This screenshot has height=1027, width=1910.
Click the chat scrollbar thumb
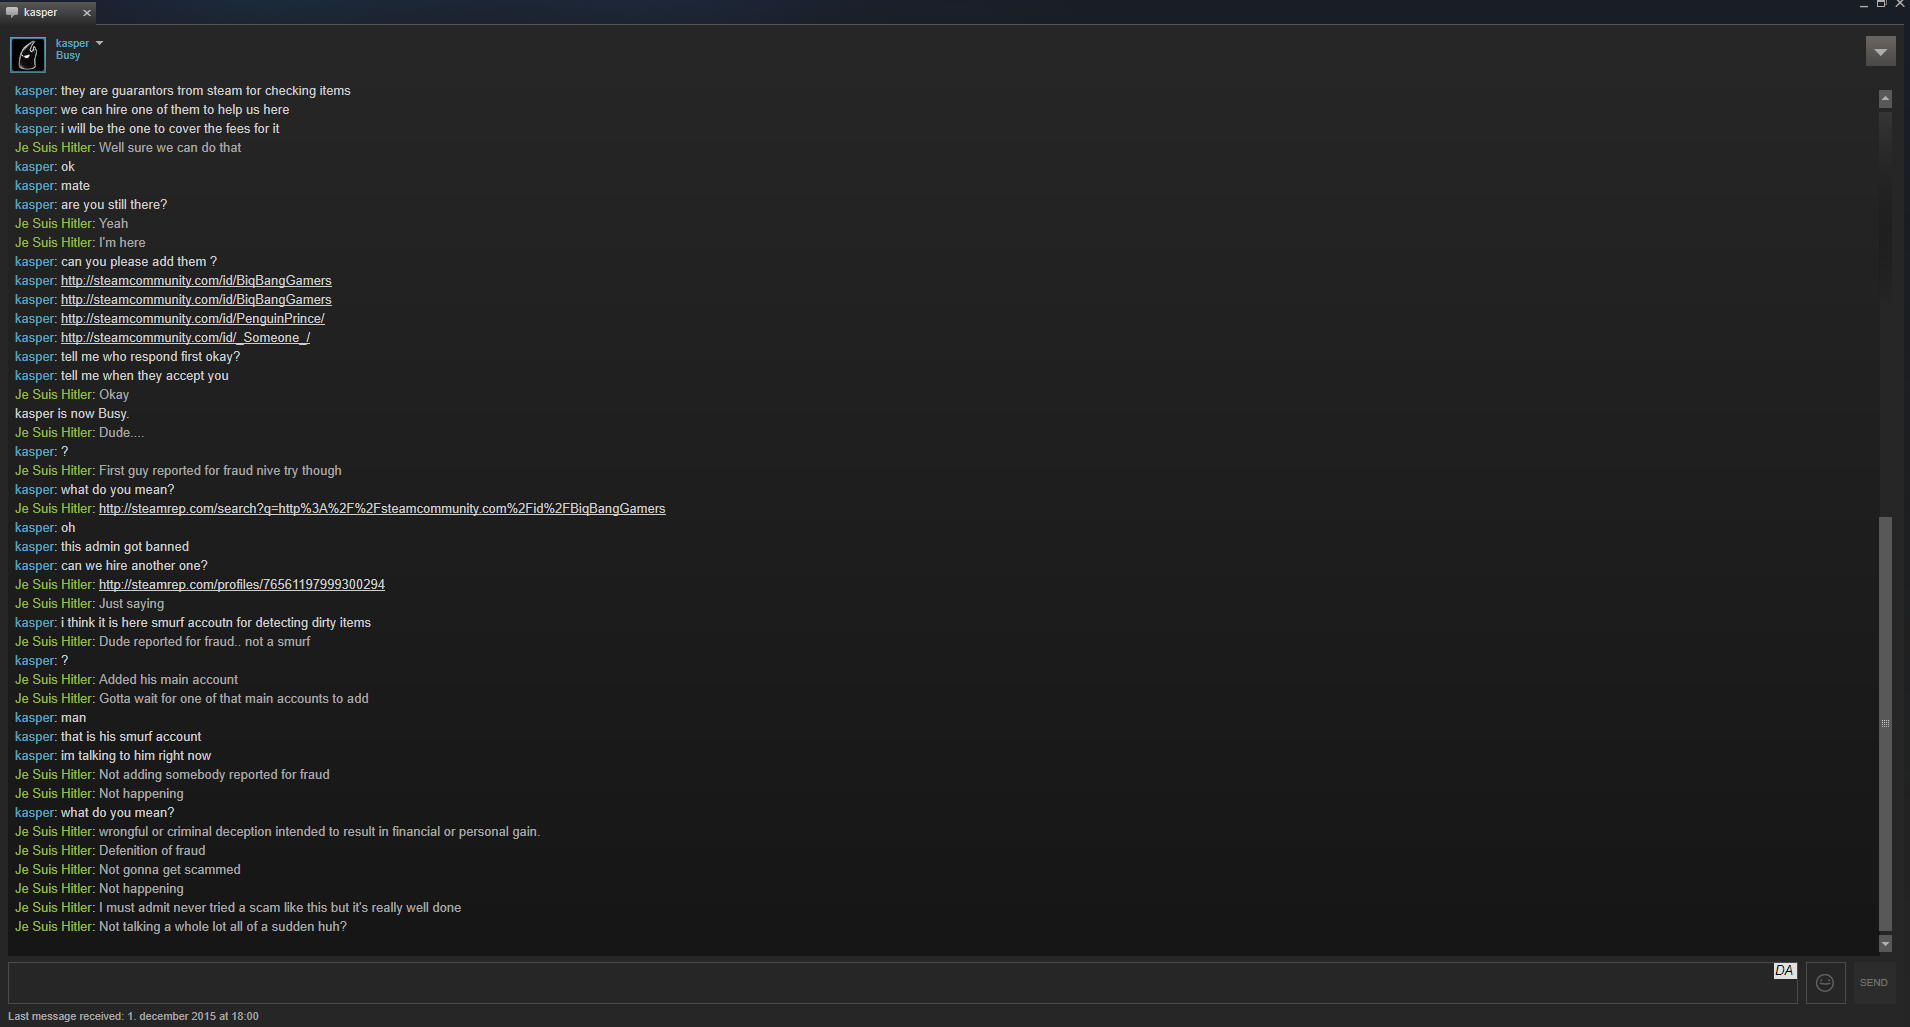1885,723
